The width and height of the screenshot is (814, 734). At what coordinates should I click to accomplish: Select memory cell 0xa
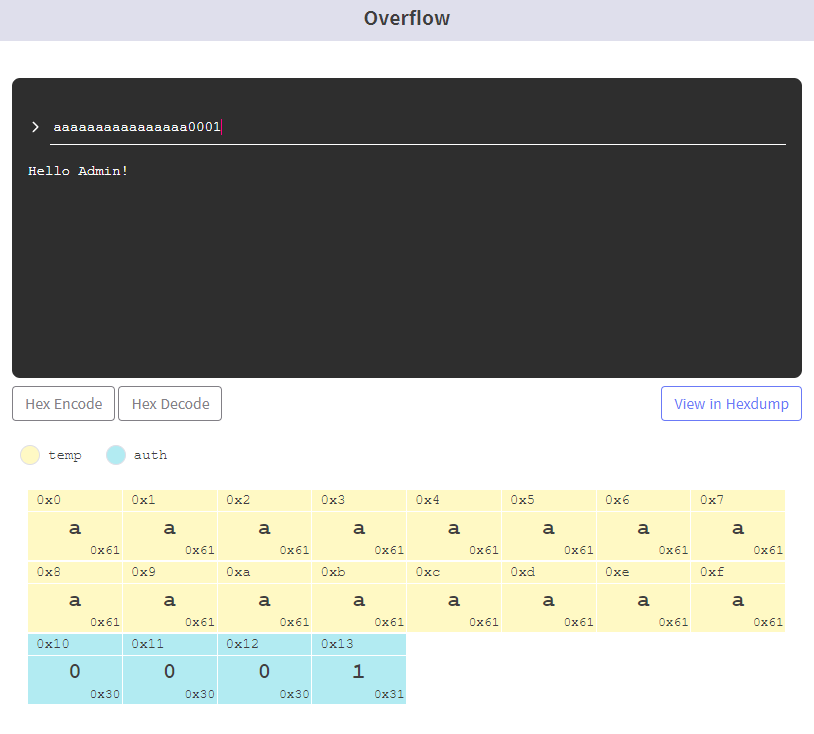(264, 597)
